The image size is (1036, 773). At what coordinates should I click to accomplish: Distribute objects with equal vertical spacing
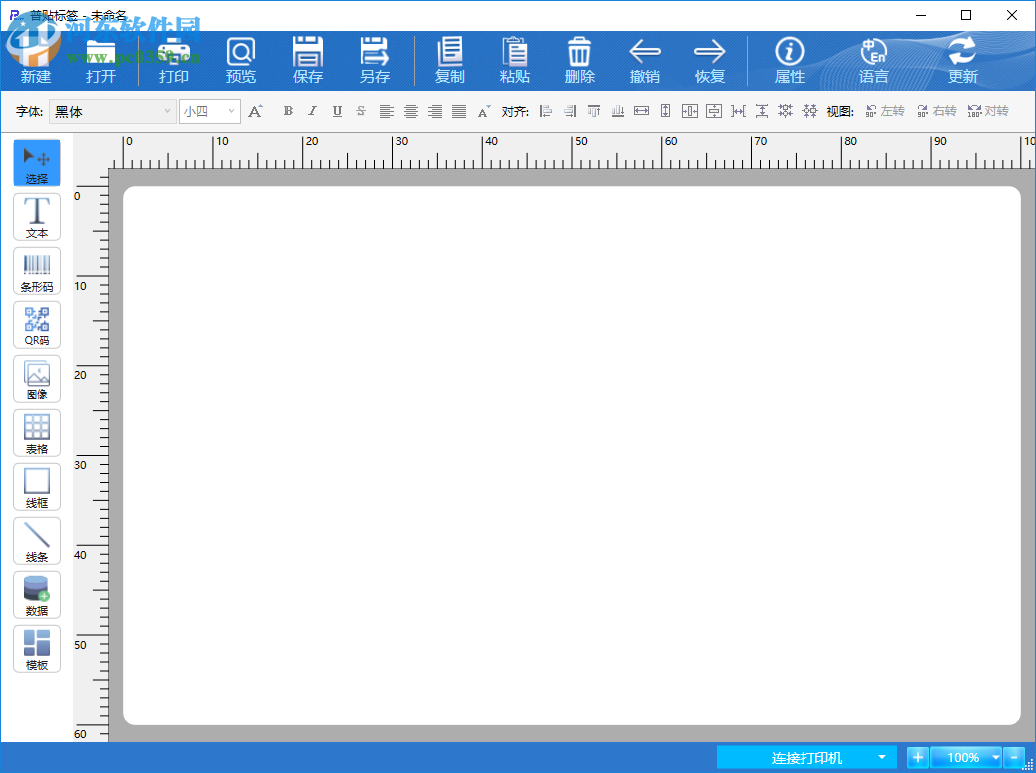point(762,111)
